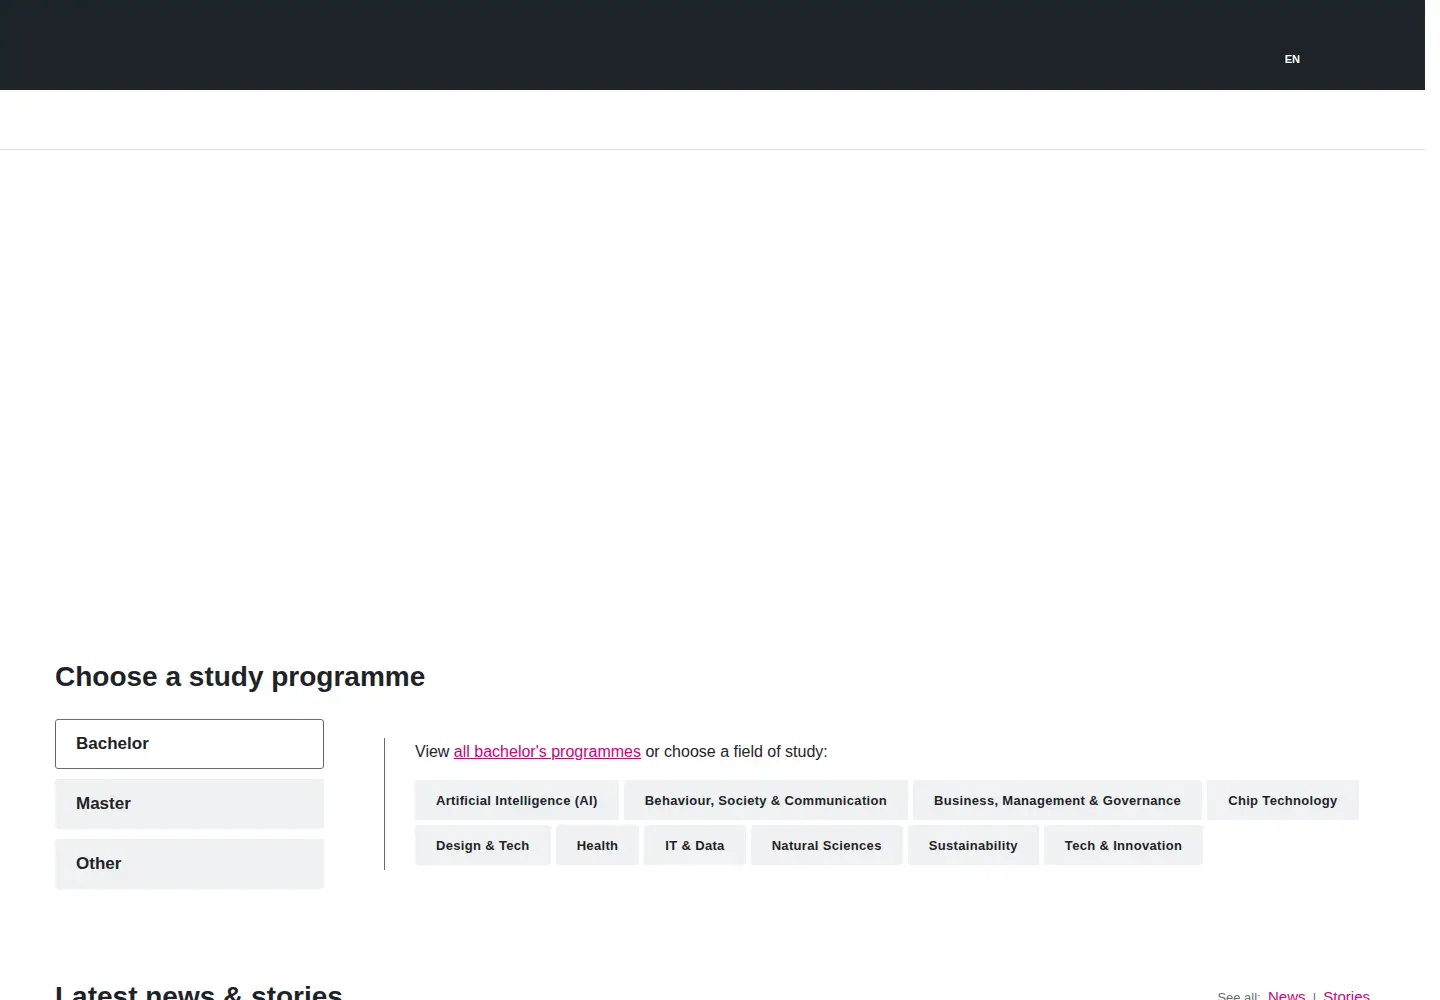Open the Other programmes tab

(189, 864)
